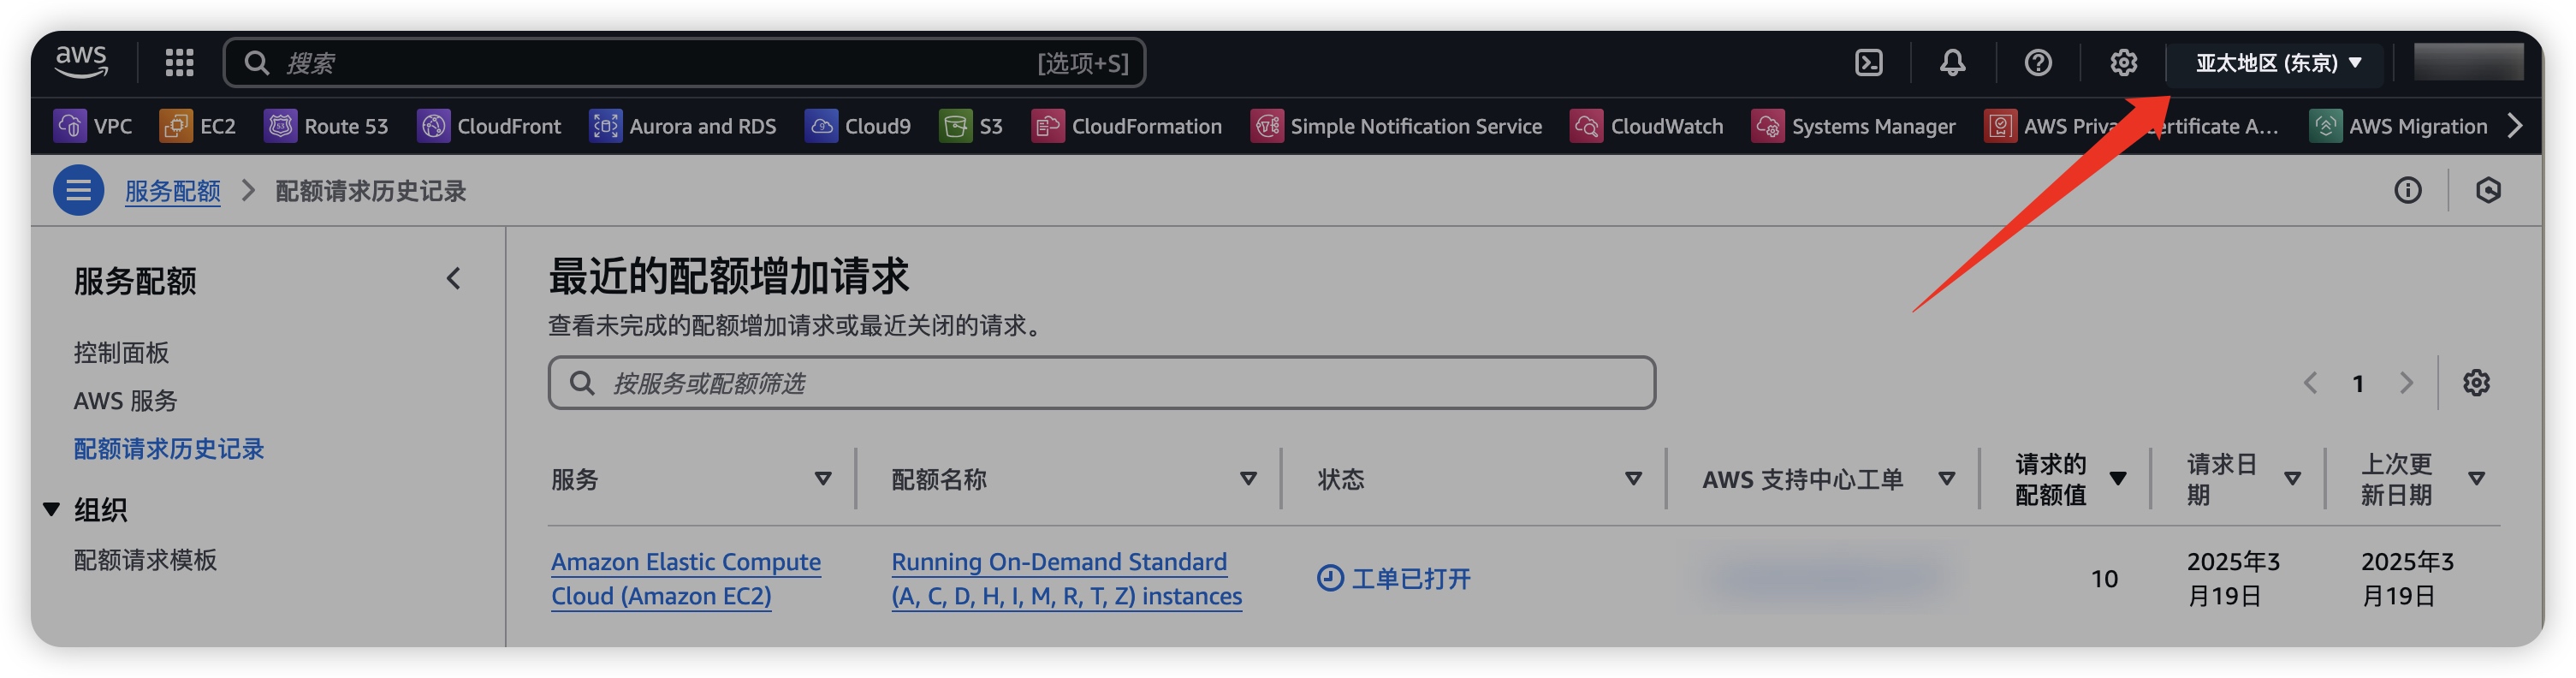This screenshot has width=2576, height=678.
Task: Open Amazon Elastic Compute Cloud (Amazon EC2) link
Action: coord(685,579)
